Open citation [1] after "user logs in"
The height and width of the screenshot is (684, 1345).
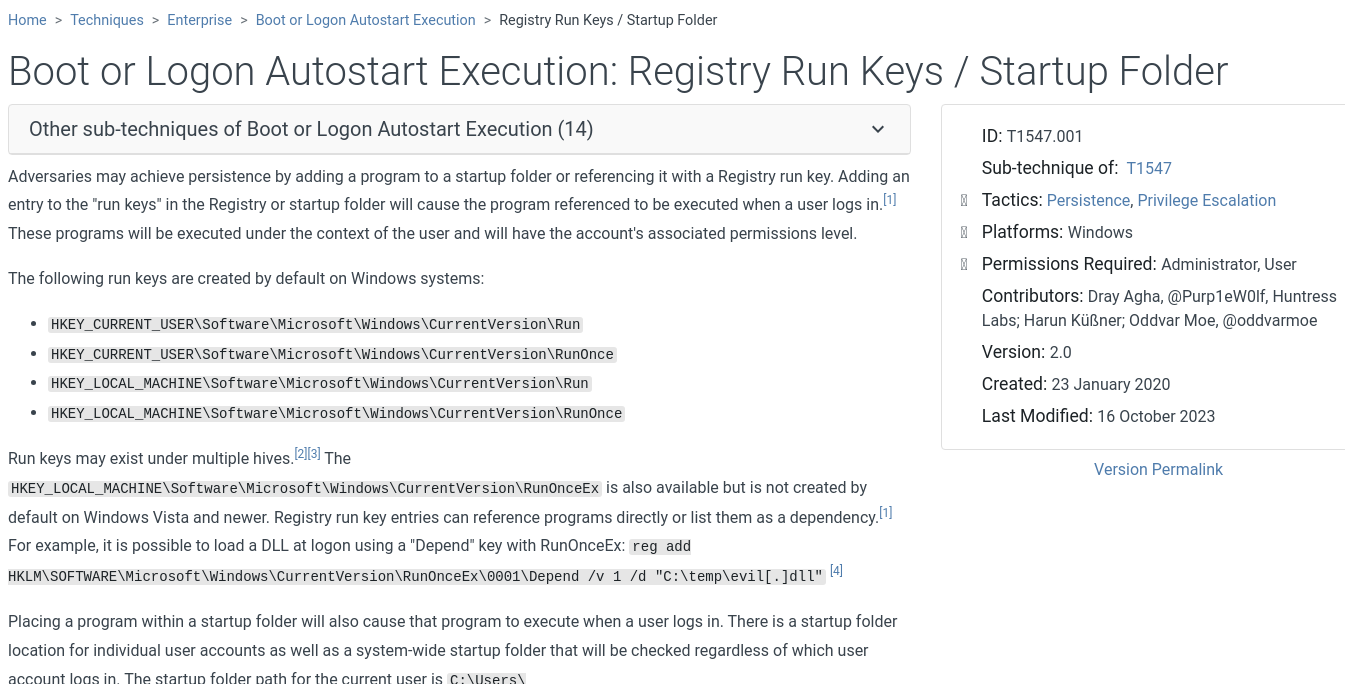(889, 200)
